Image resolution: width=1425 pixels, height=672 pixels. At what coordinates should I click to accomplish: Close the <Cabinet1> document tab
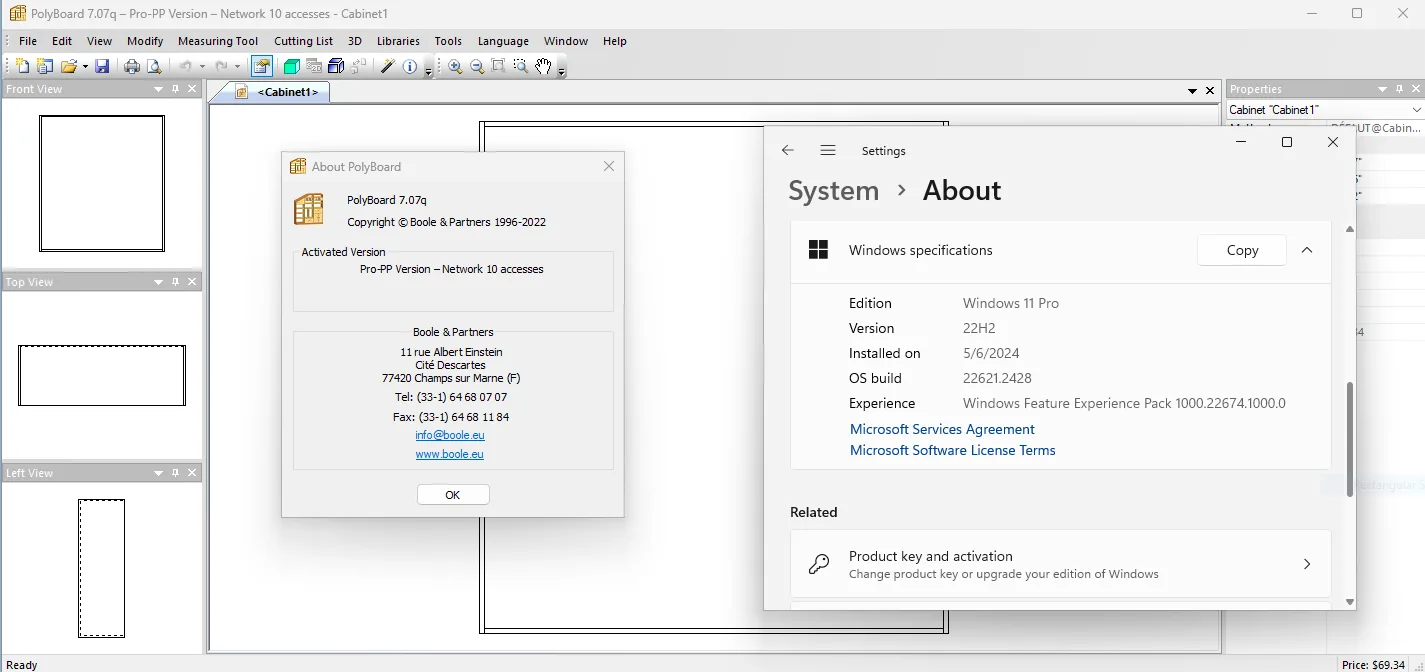click(x=1211, y=91)
